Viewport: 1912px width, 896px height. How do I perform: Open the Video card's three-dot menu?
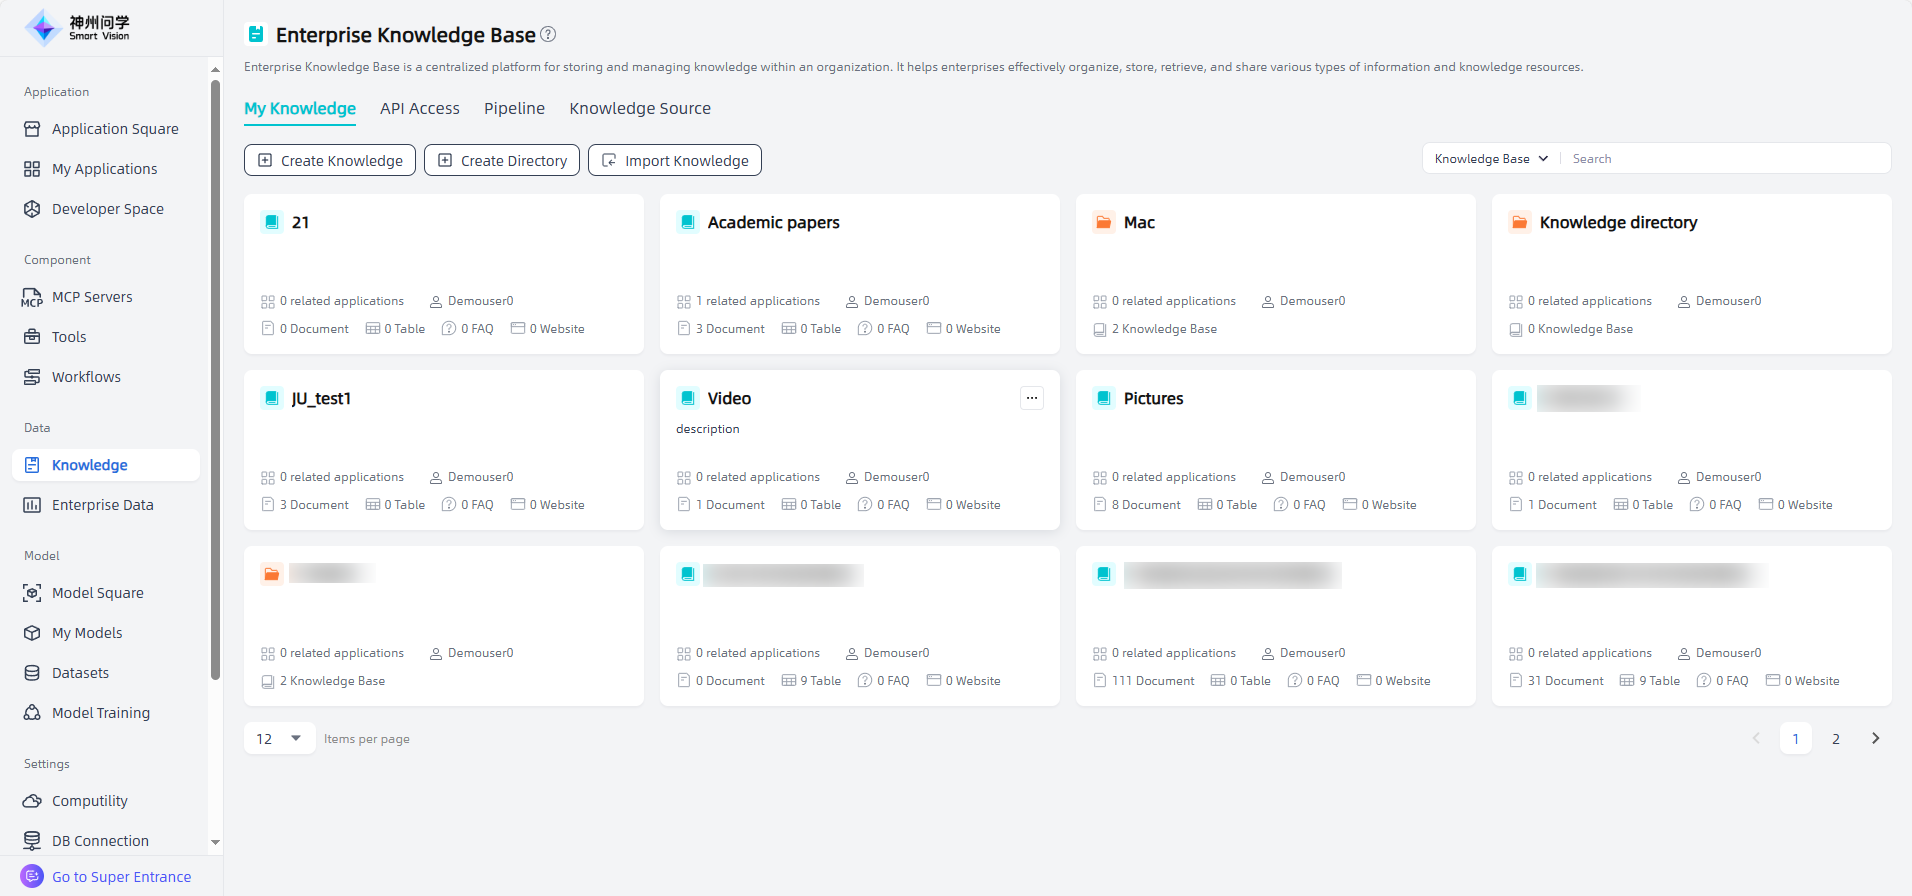[1031, 398]
